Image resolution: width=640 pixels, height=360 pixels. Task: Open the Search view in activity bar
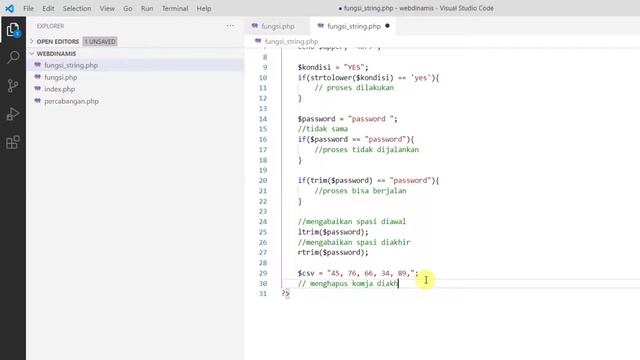[x=13, y=58]
